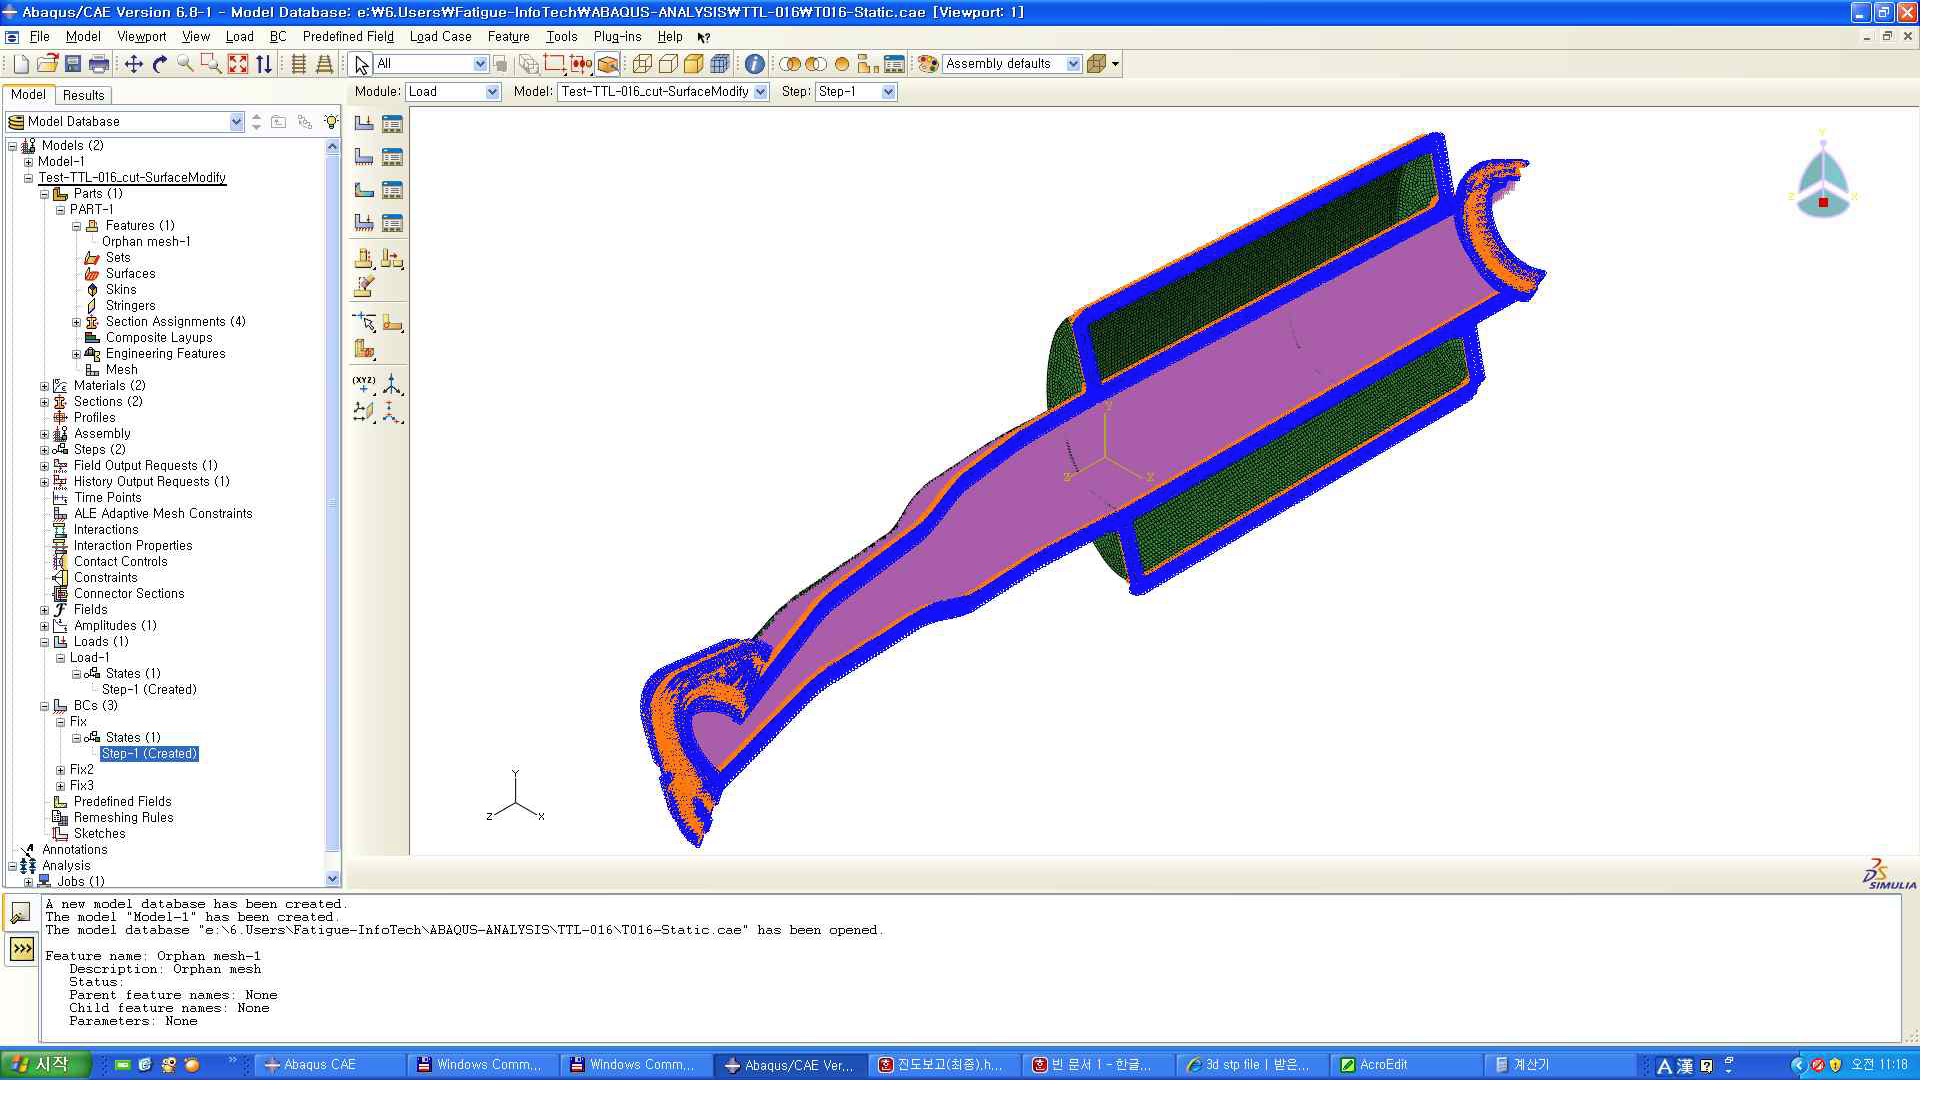The width and height of the screenshot is (1952, 1112).
Task: Expand the Materials (2) tree node
Action: (44, 386)
